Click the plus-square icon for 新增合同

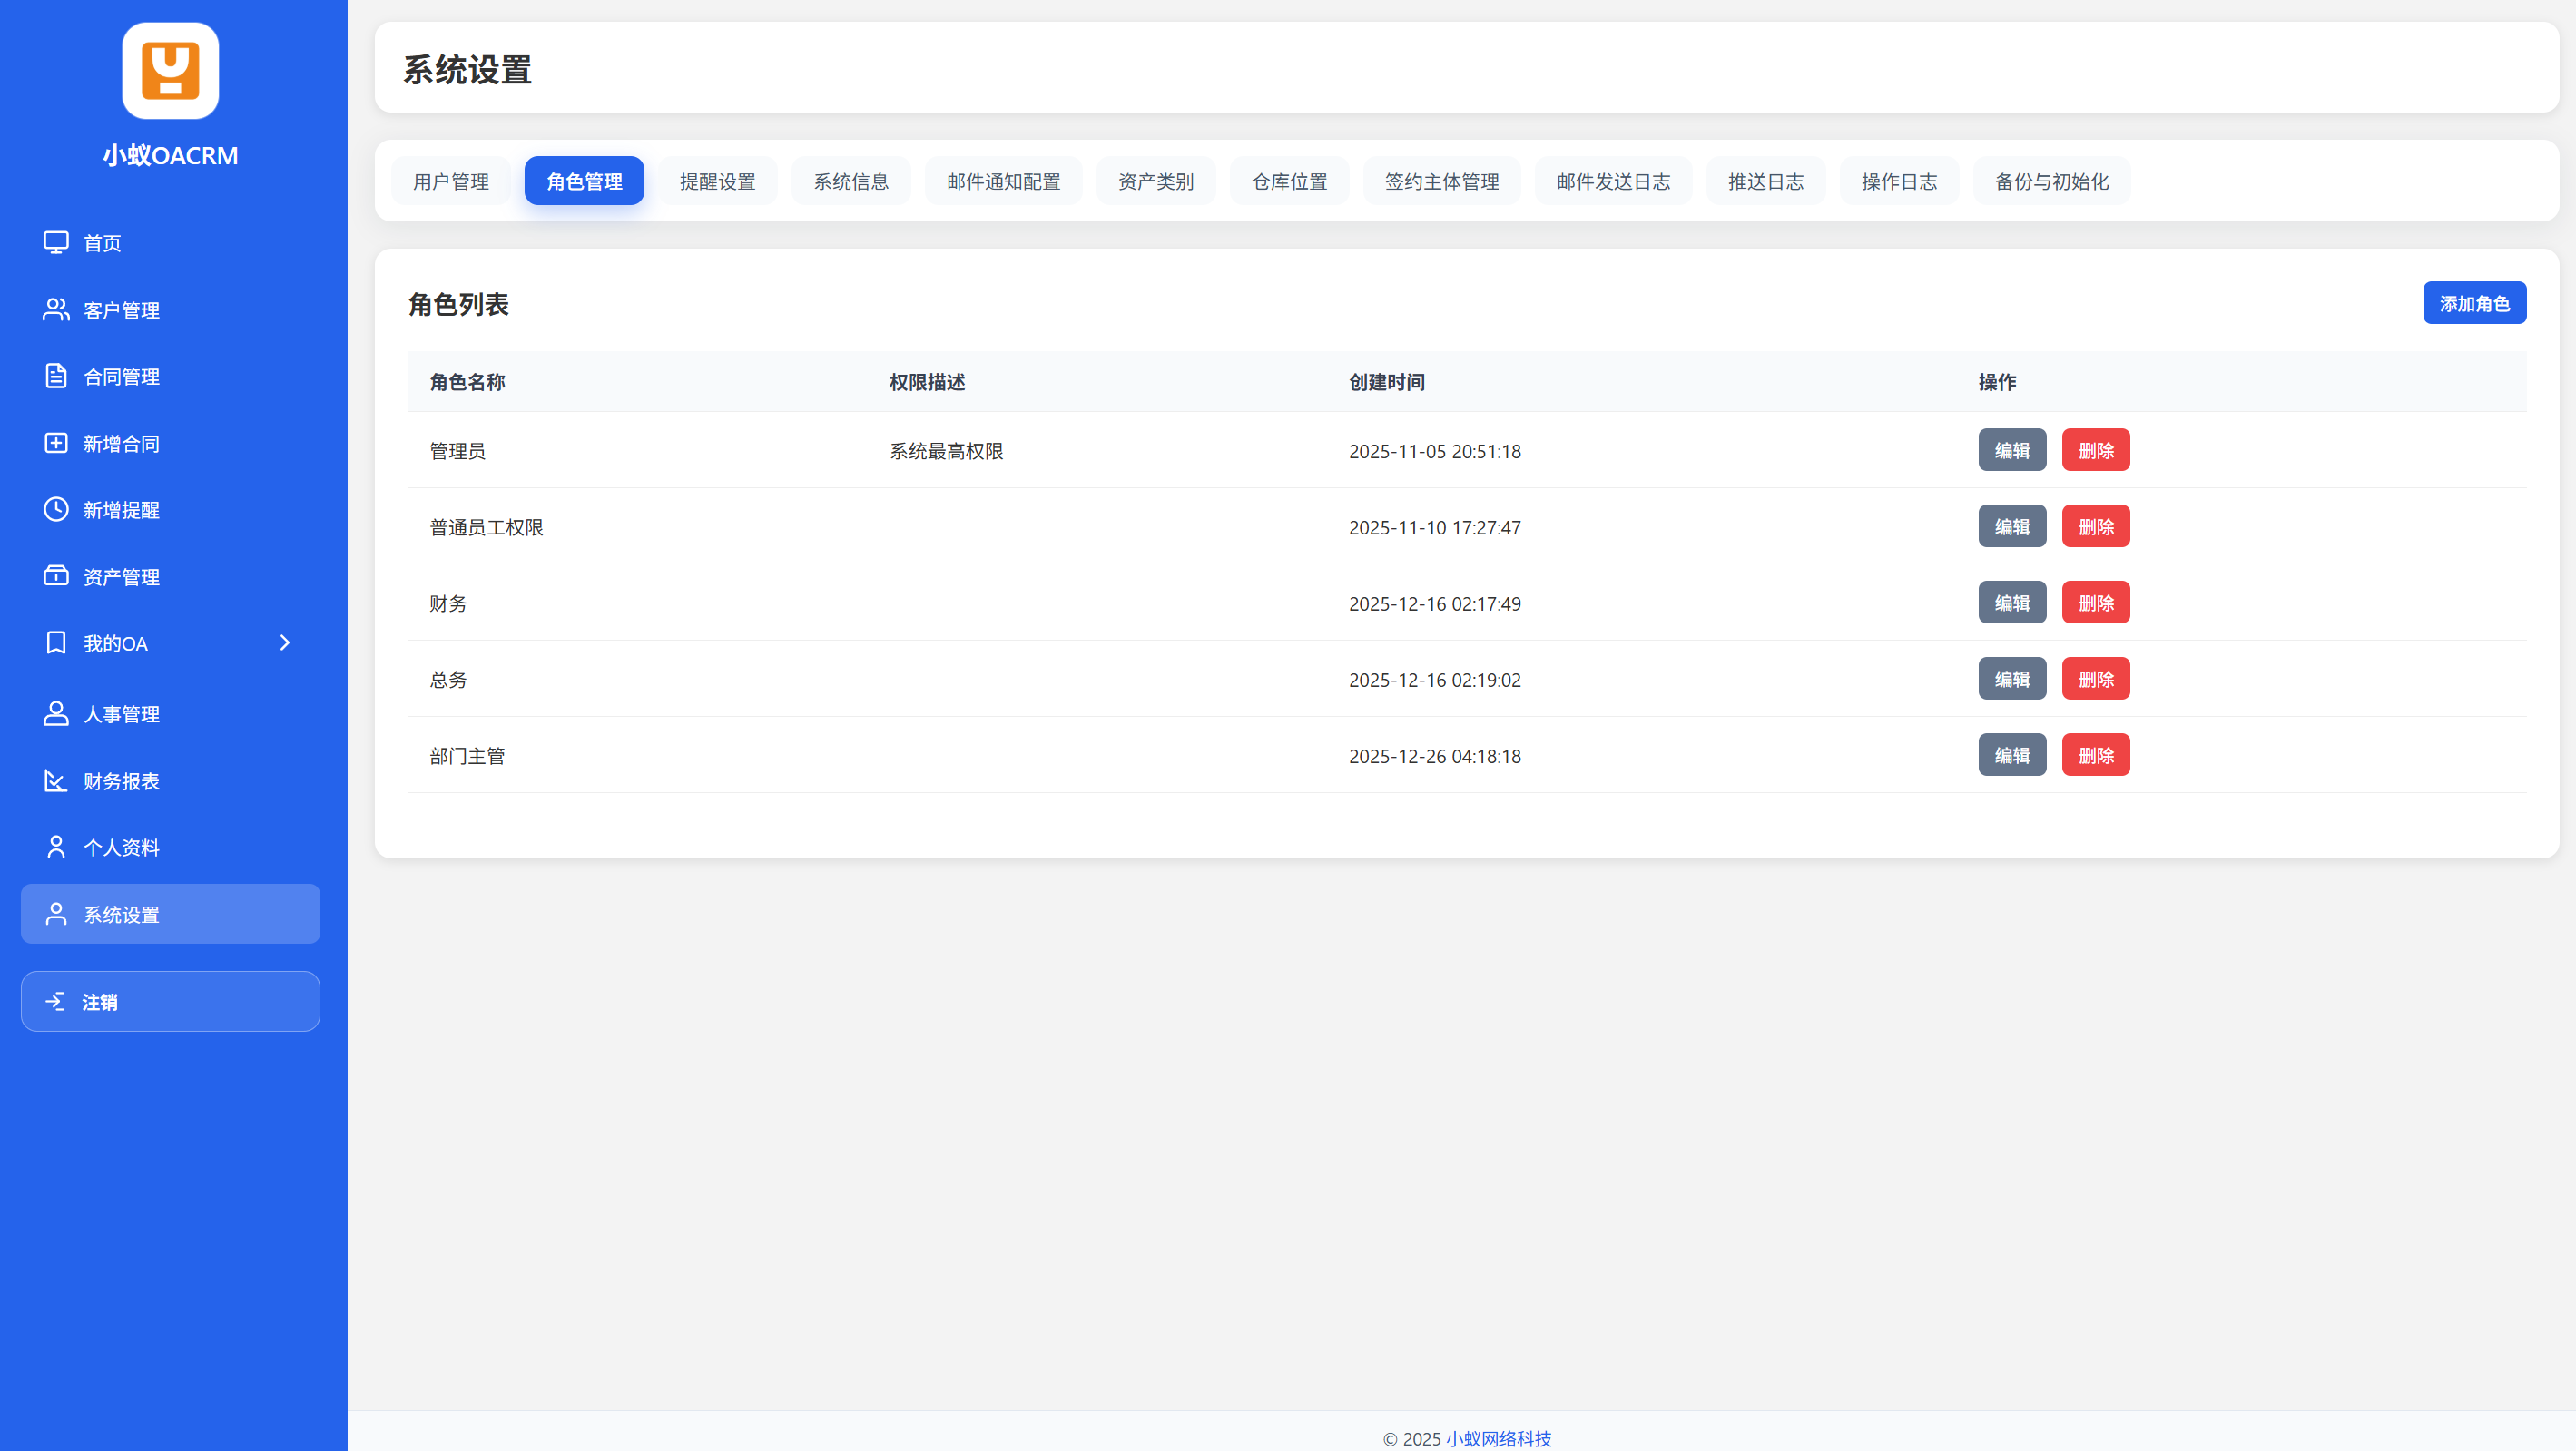(x=56, y=443)
